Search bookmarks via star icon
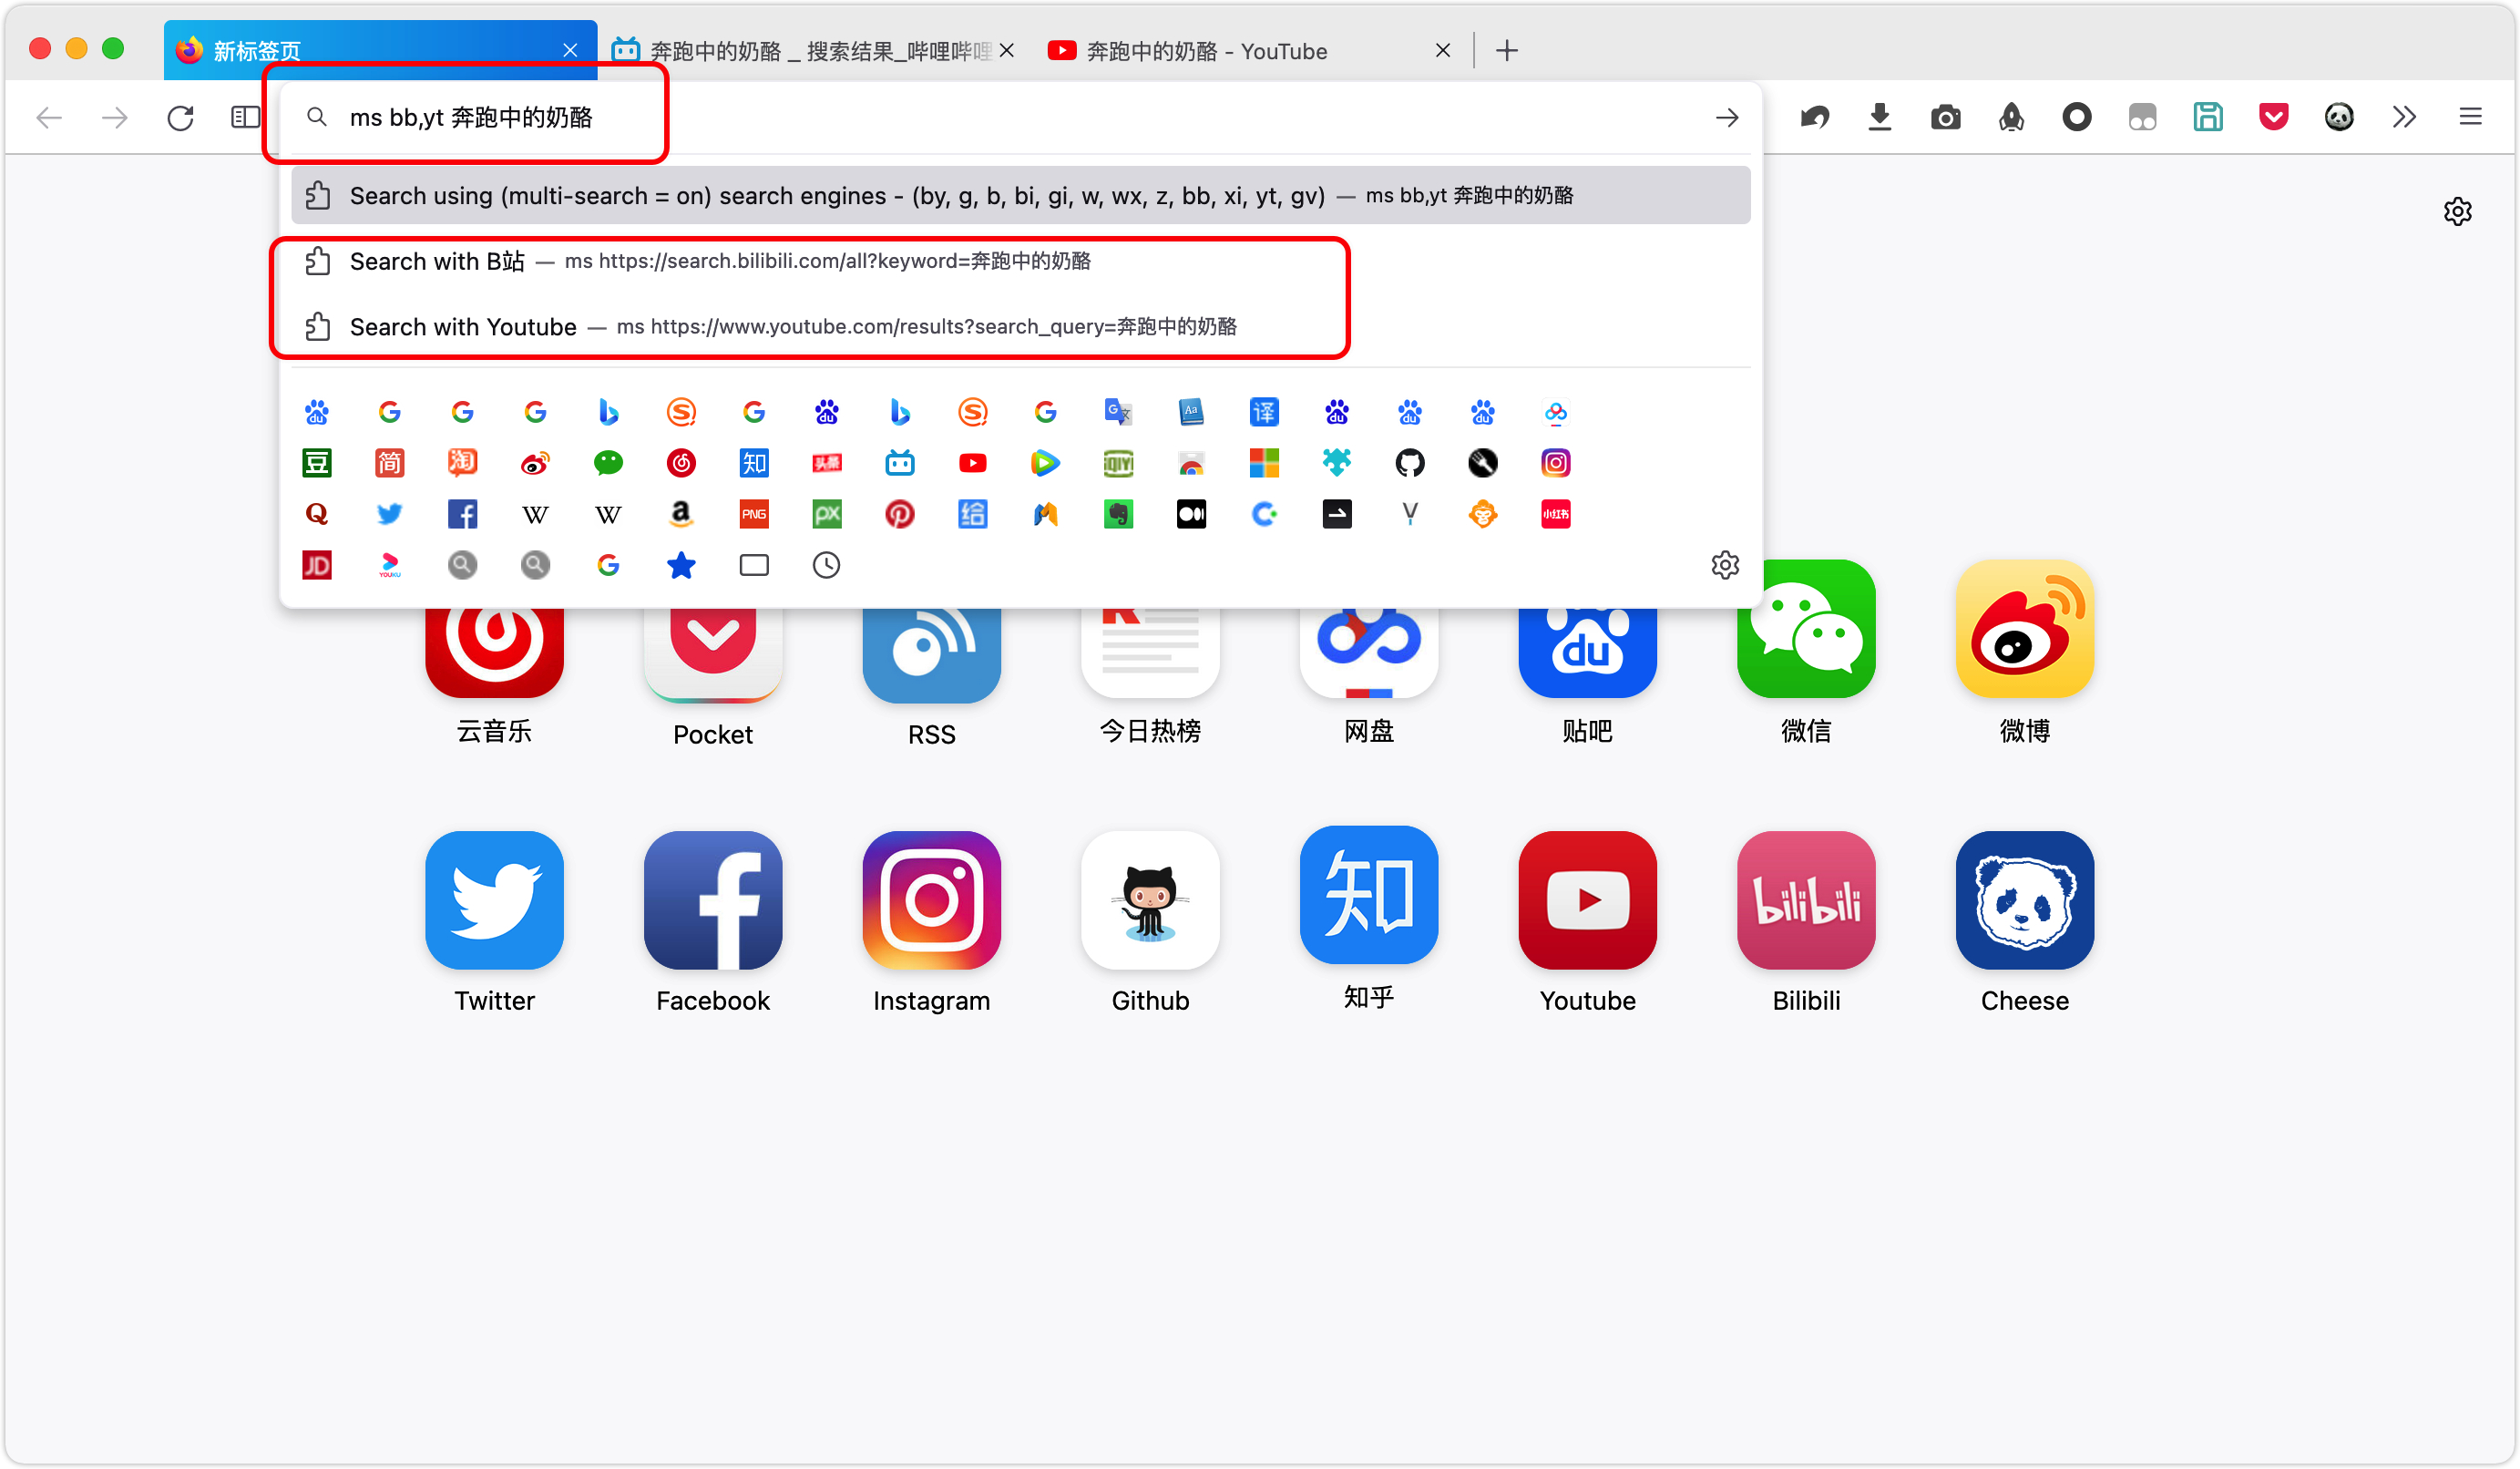Screen dimensions: 2520x1469 click(x=681, y=565)
